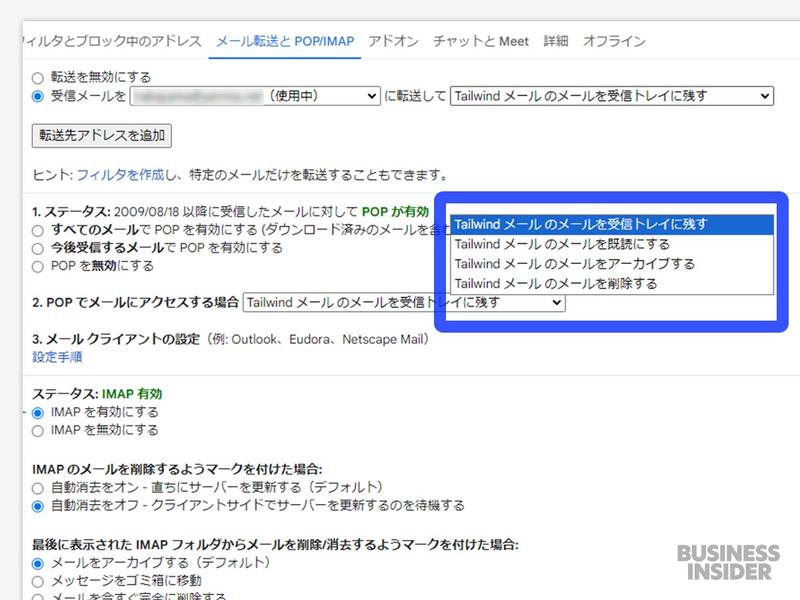Choose メールをアーカイブする option in list

tap(612, 264)
